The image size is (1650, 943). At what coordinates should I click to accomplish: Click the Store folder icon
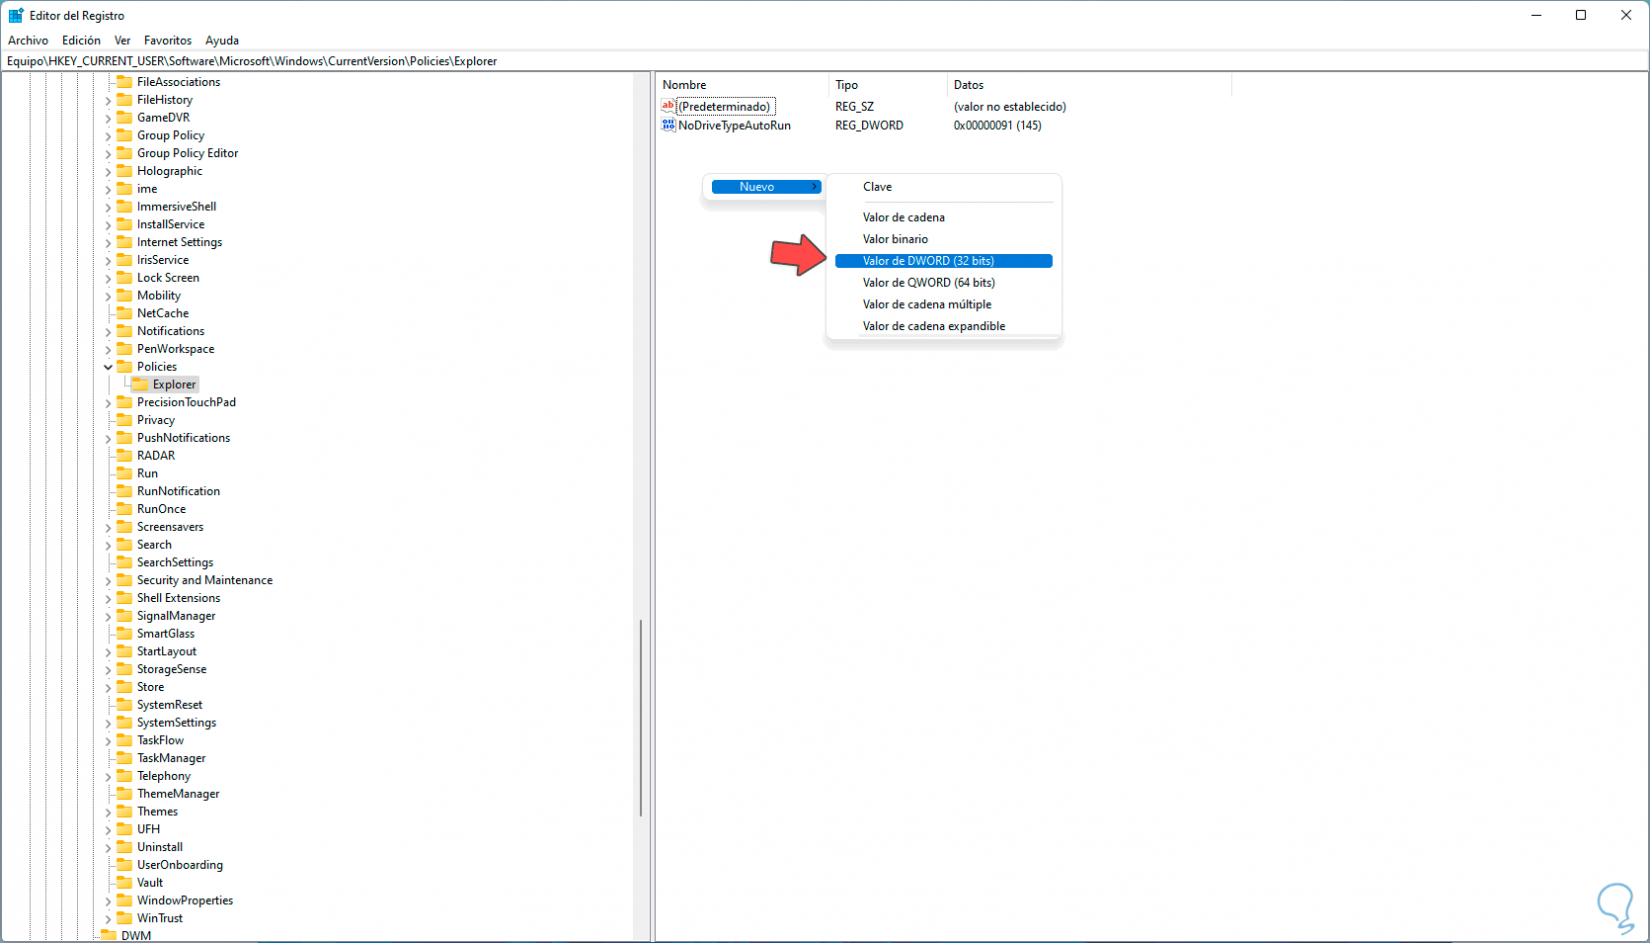(124, 686)
